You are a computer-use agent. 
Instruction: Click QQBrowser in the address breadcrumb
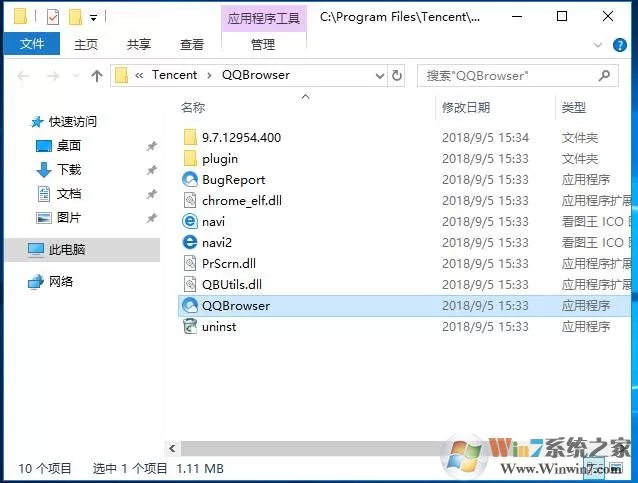point(256,75)
